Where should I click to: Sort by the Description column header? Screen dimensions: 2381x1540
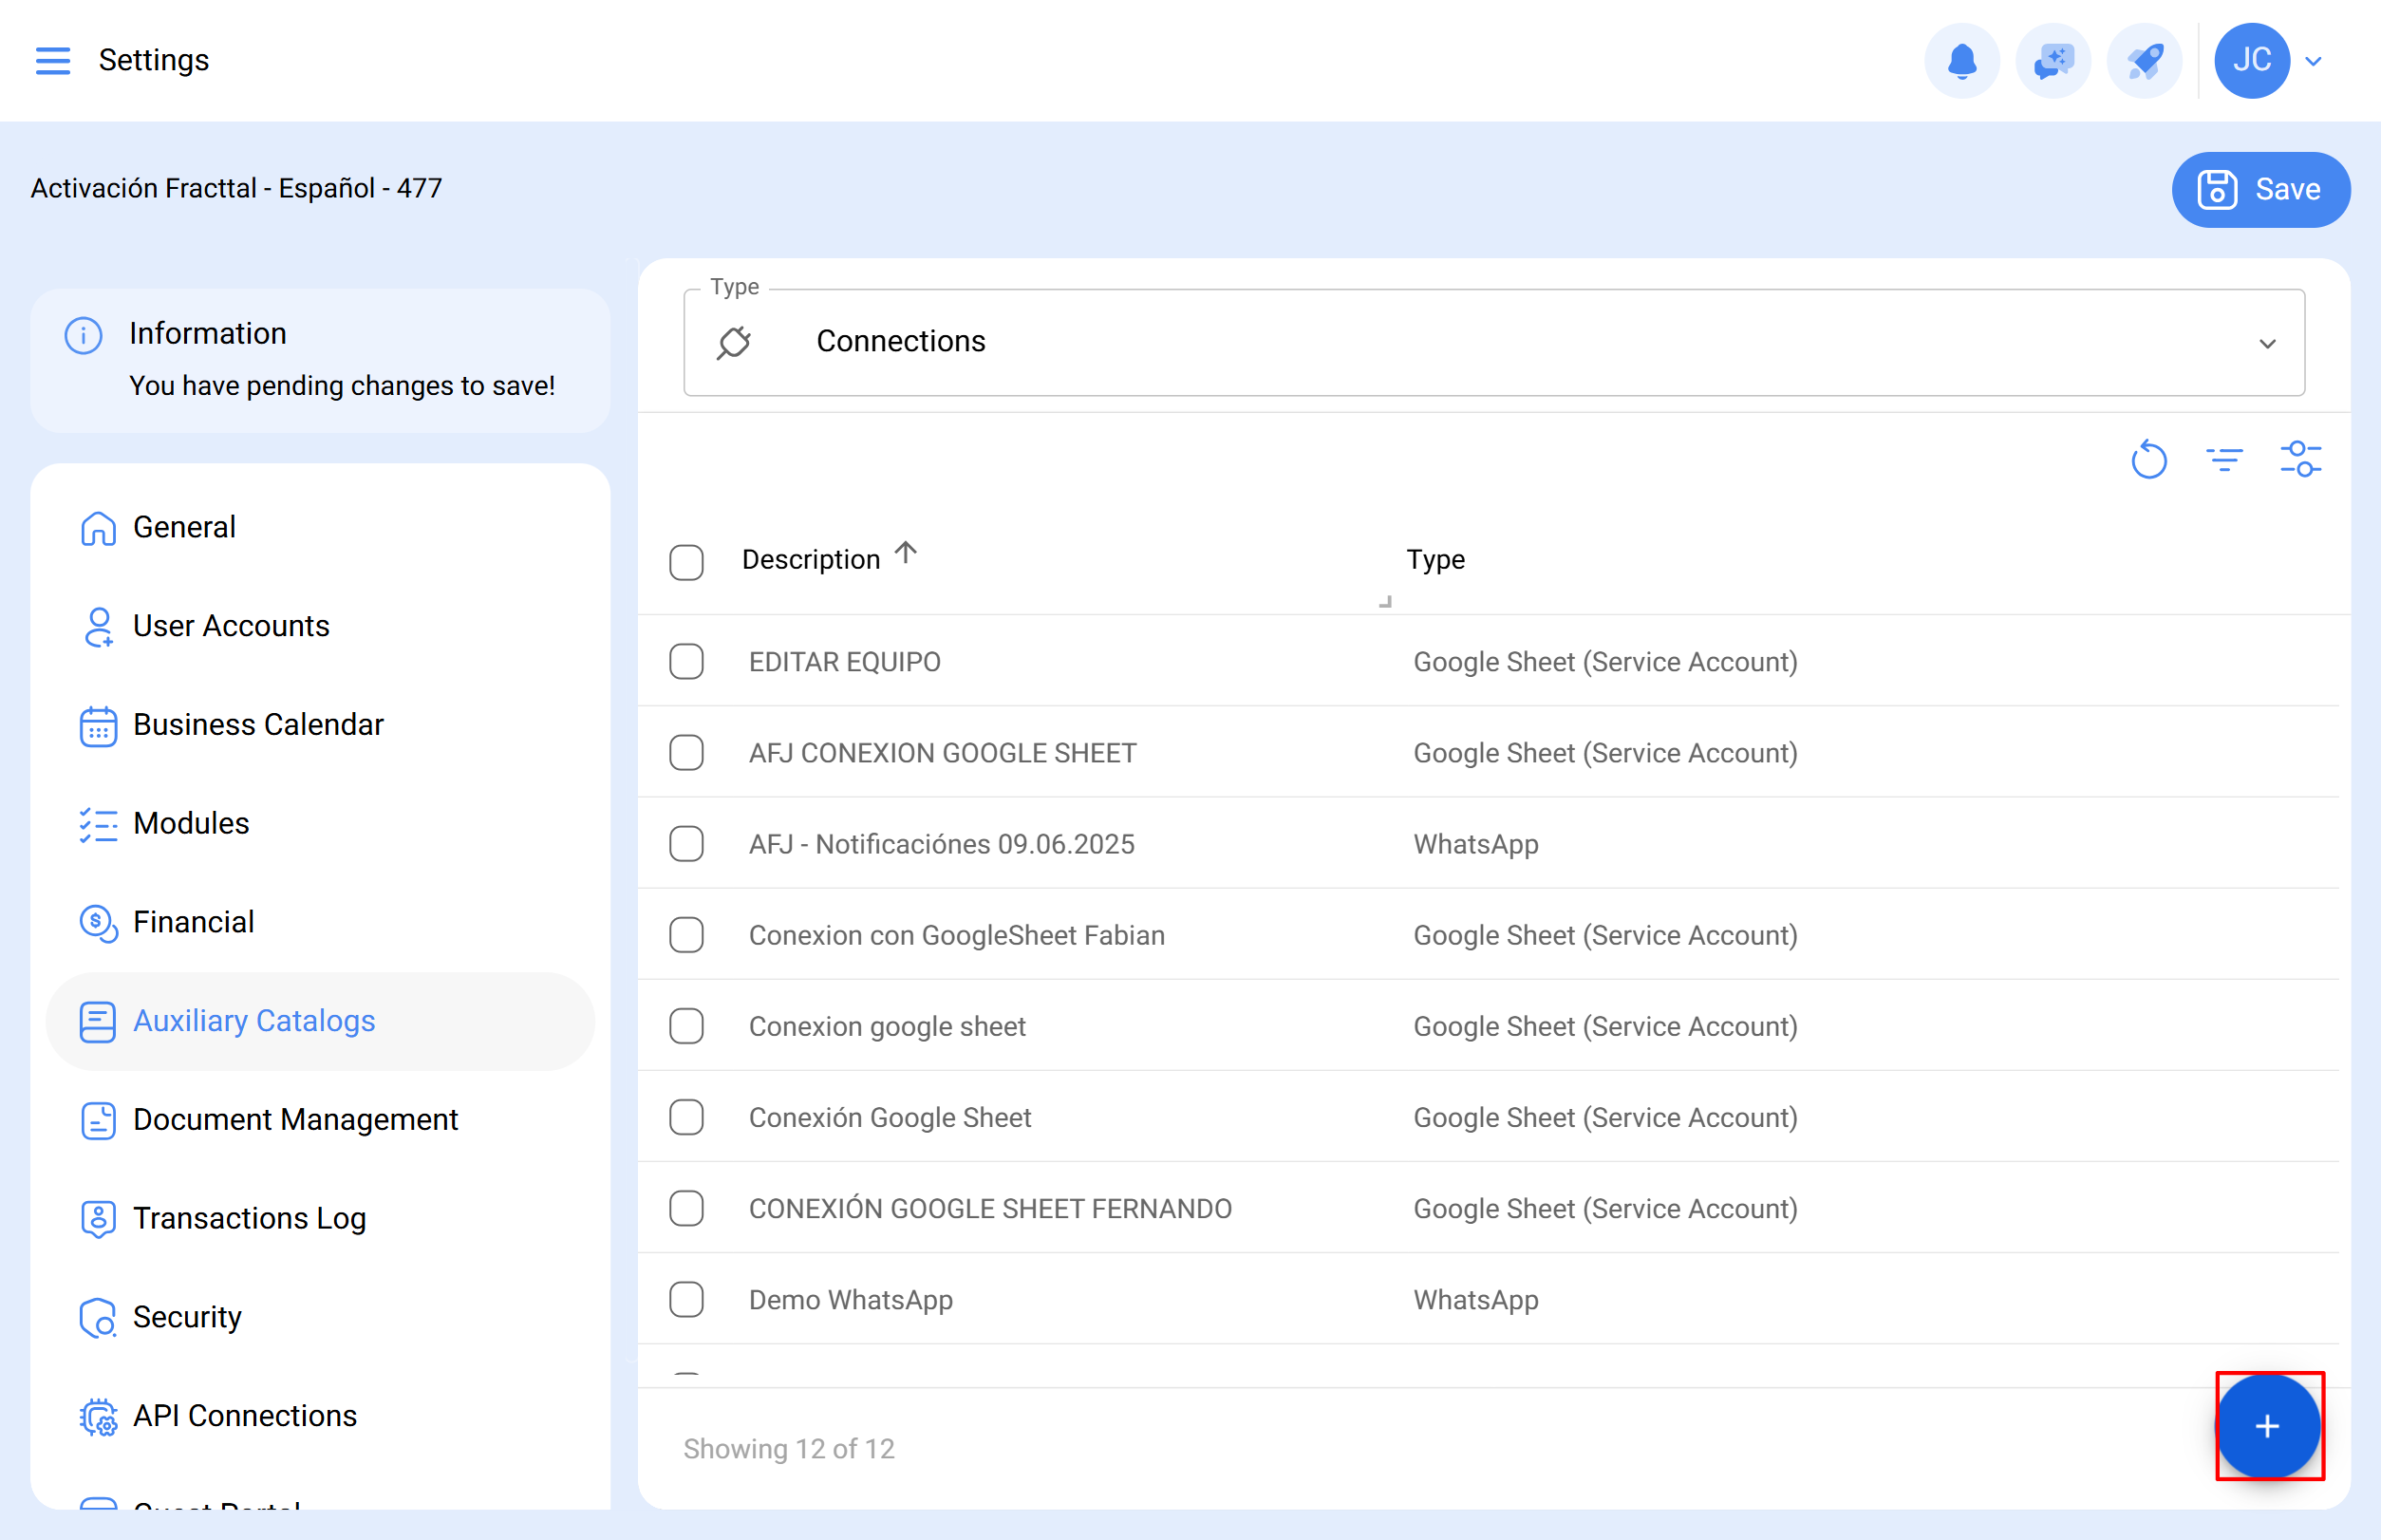811,560
